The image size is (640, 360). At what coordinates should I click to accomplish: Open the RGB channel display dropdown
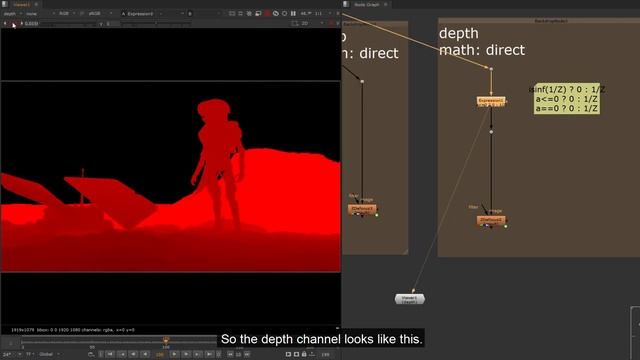coord(67,13)
